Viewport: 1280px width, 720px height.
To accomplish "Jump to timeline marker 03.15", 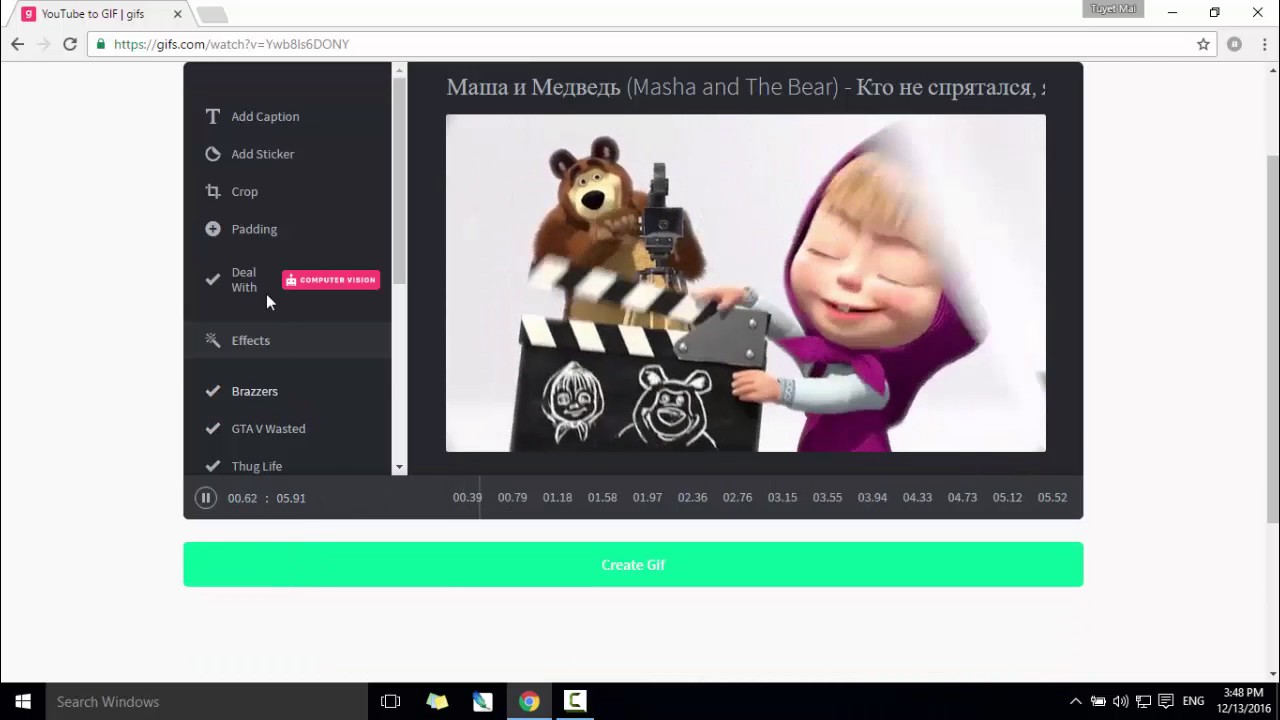I will point(782,497).
